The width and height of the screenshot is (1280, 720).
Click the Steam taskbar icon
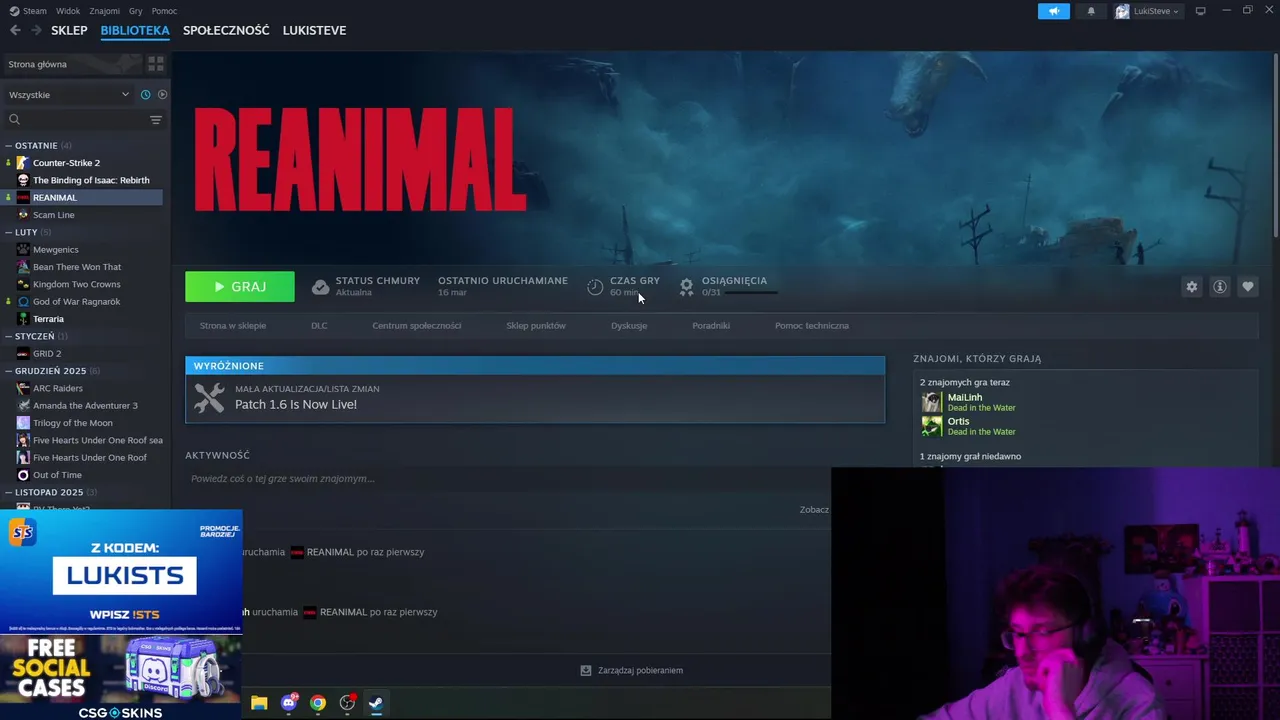tap(376, 703)
